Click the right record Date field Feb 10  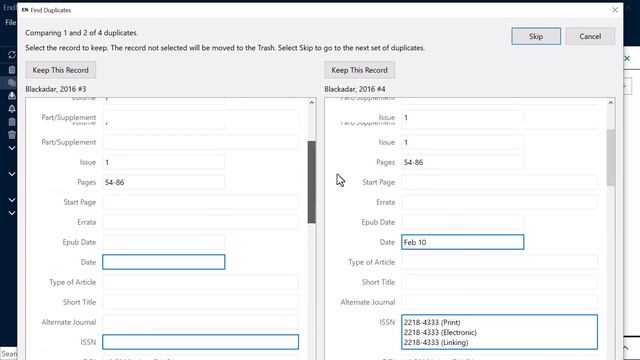coord(462,242)
